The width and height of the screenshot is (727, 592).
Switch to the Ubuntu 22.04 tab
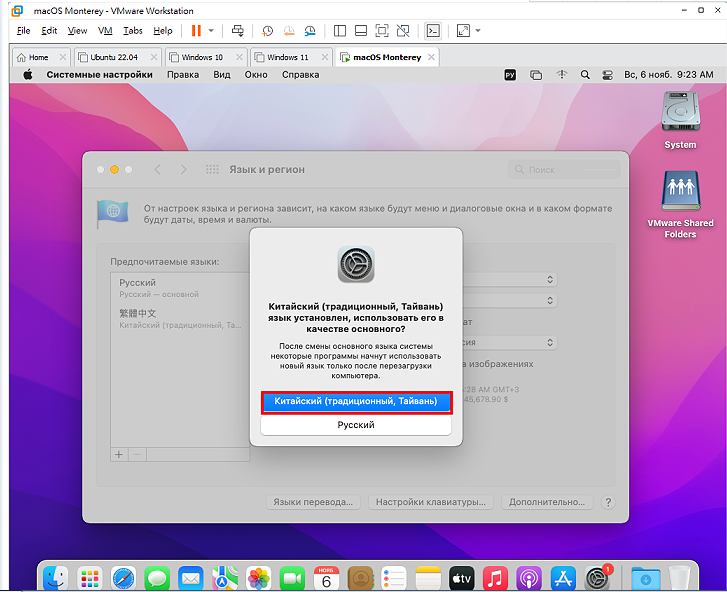point(114,57)
